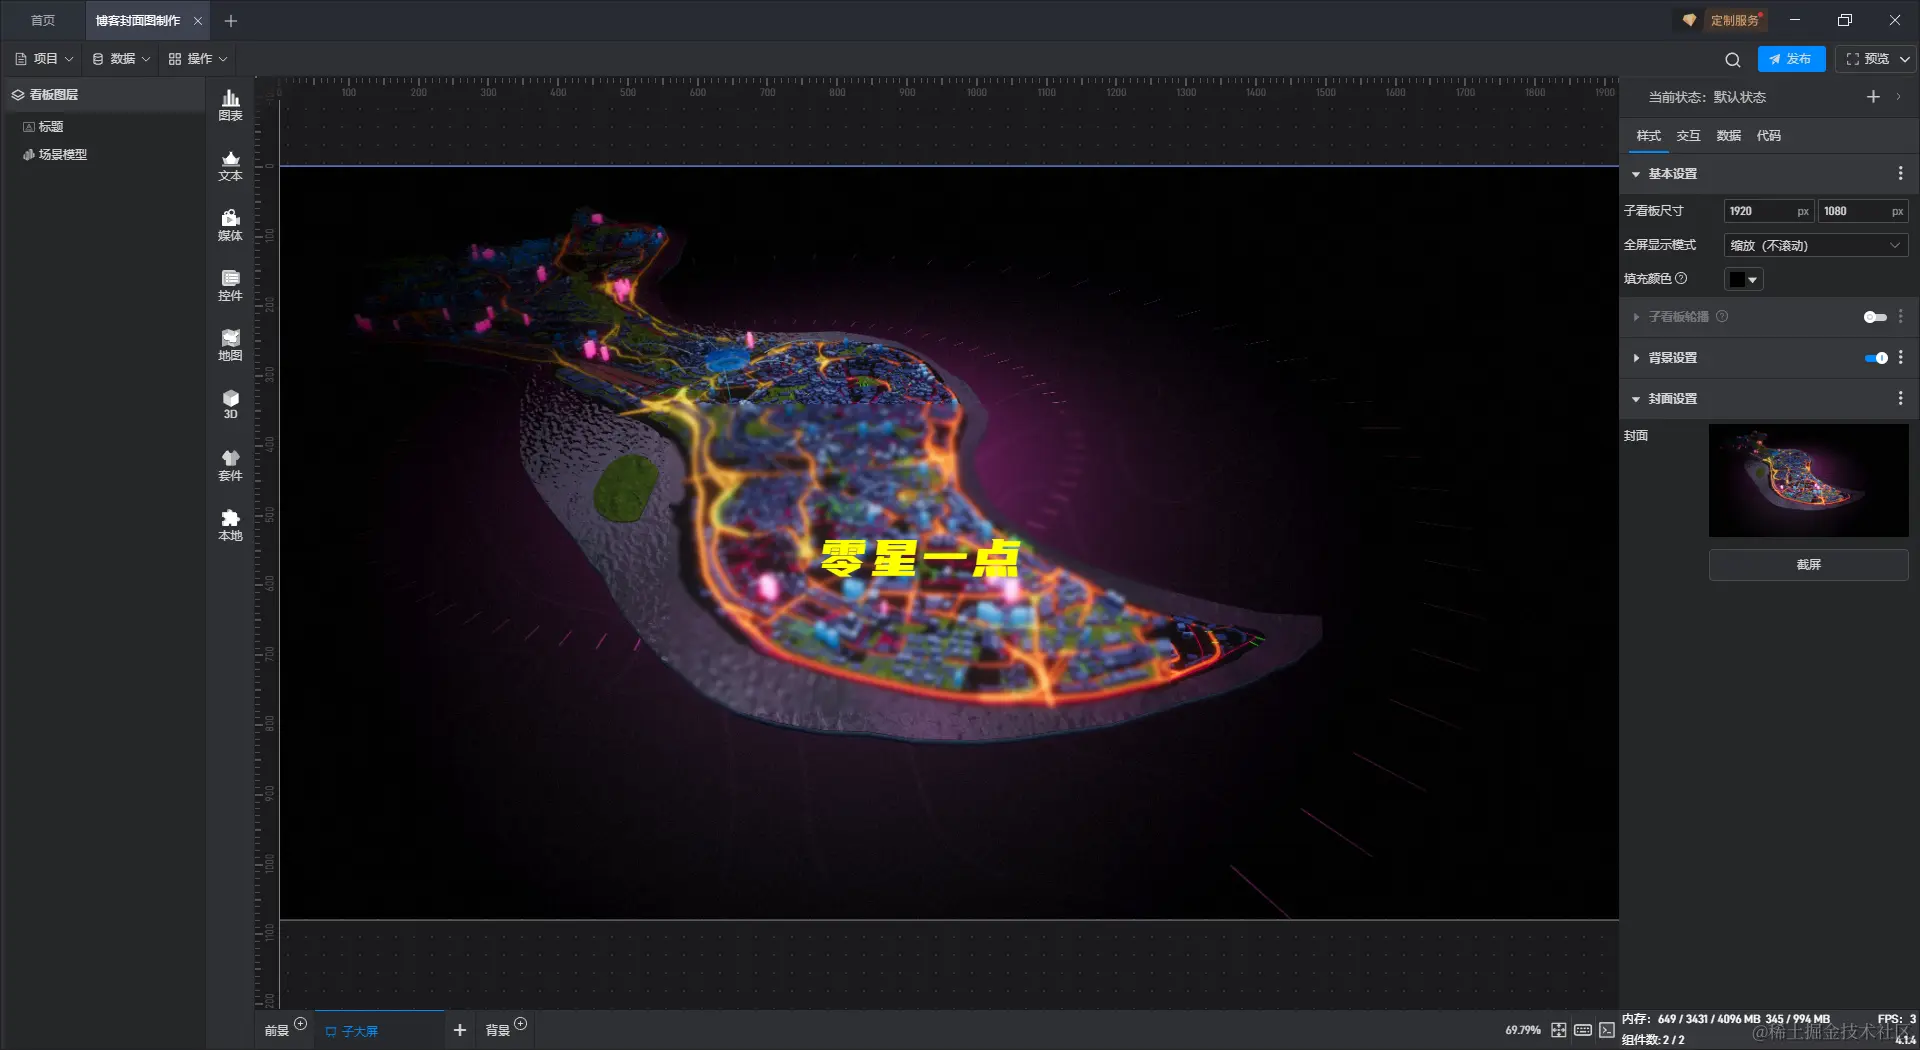Click the 背景 label in bottom bar
Screen dimensions: 1920x1050
pyautogui.click(x=497, y=1031)
